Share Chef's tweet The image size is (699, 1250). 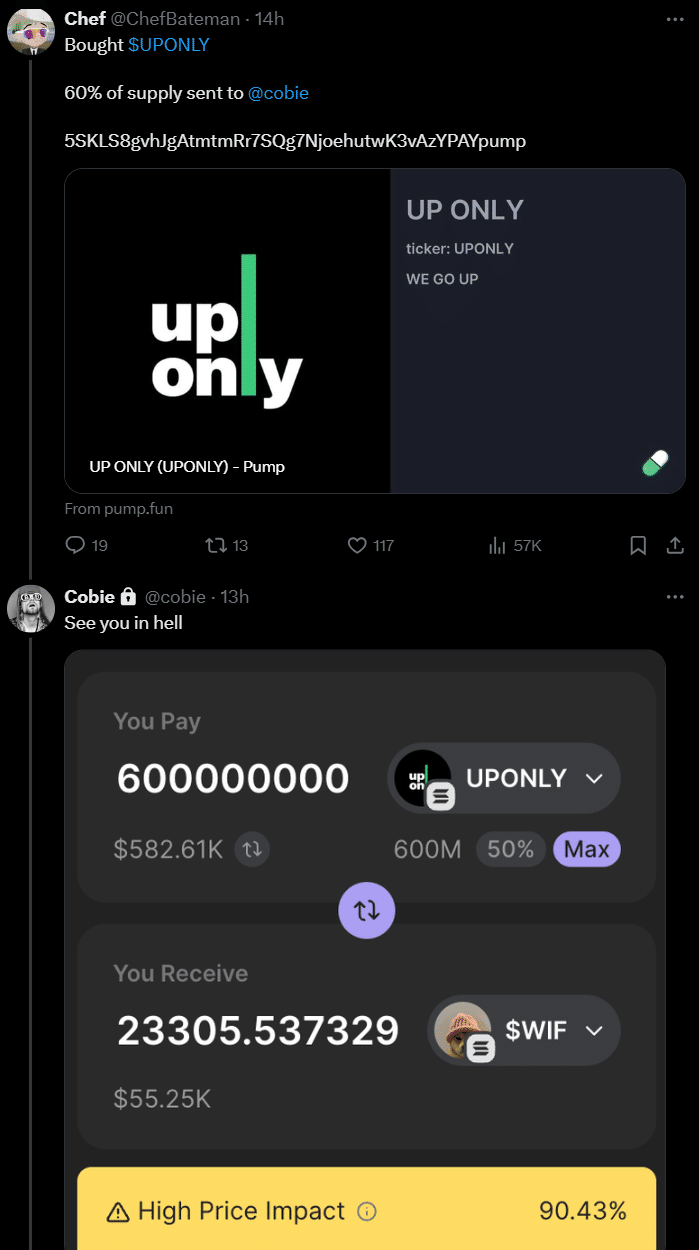(675, 545)
